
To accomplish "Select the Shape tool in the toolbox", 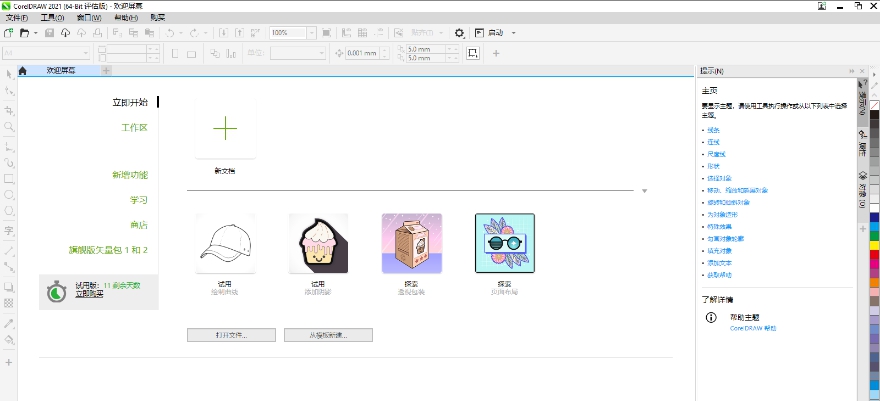I will coord(9,91).
